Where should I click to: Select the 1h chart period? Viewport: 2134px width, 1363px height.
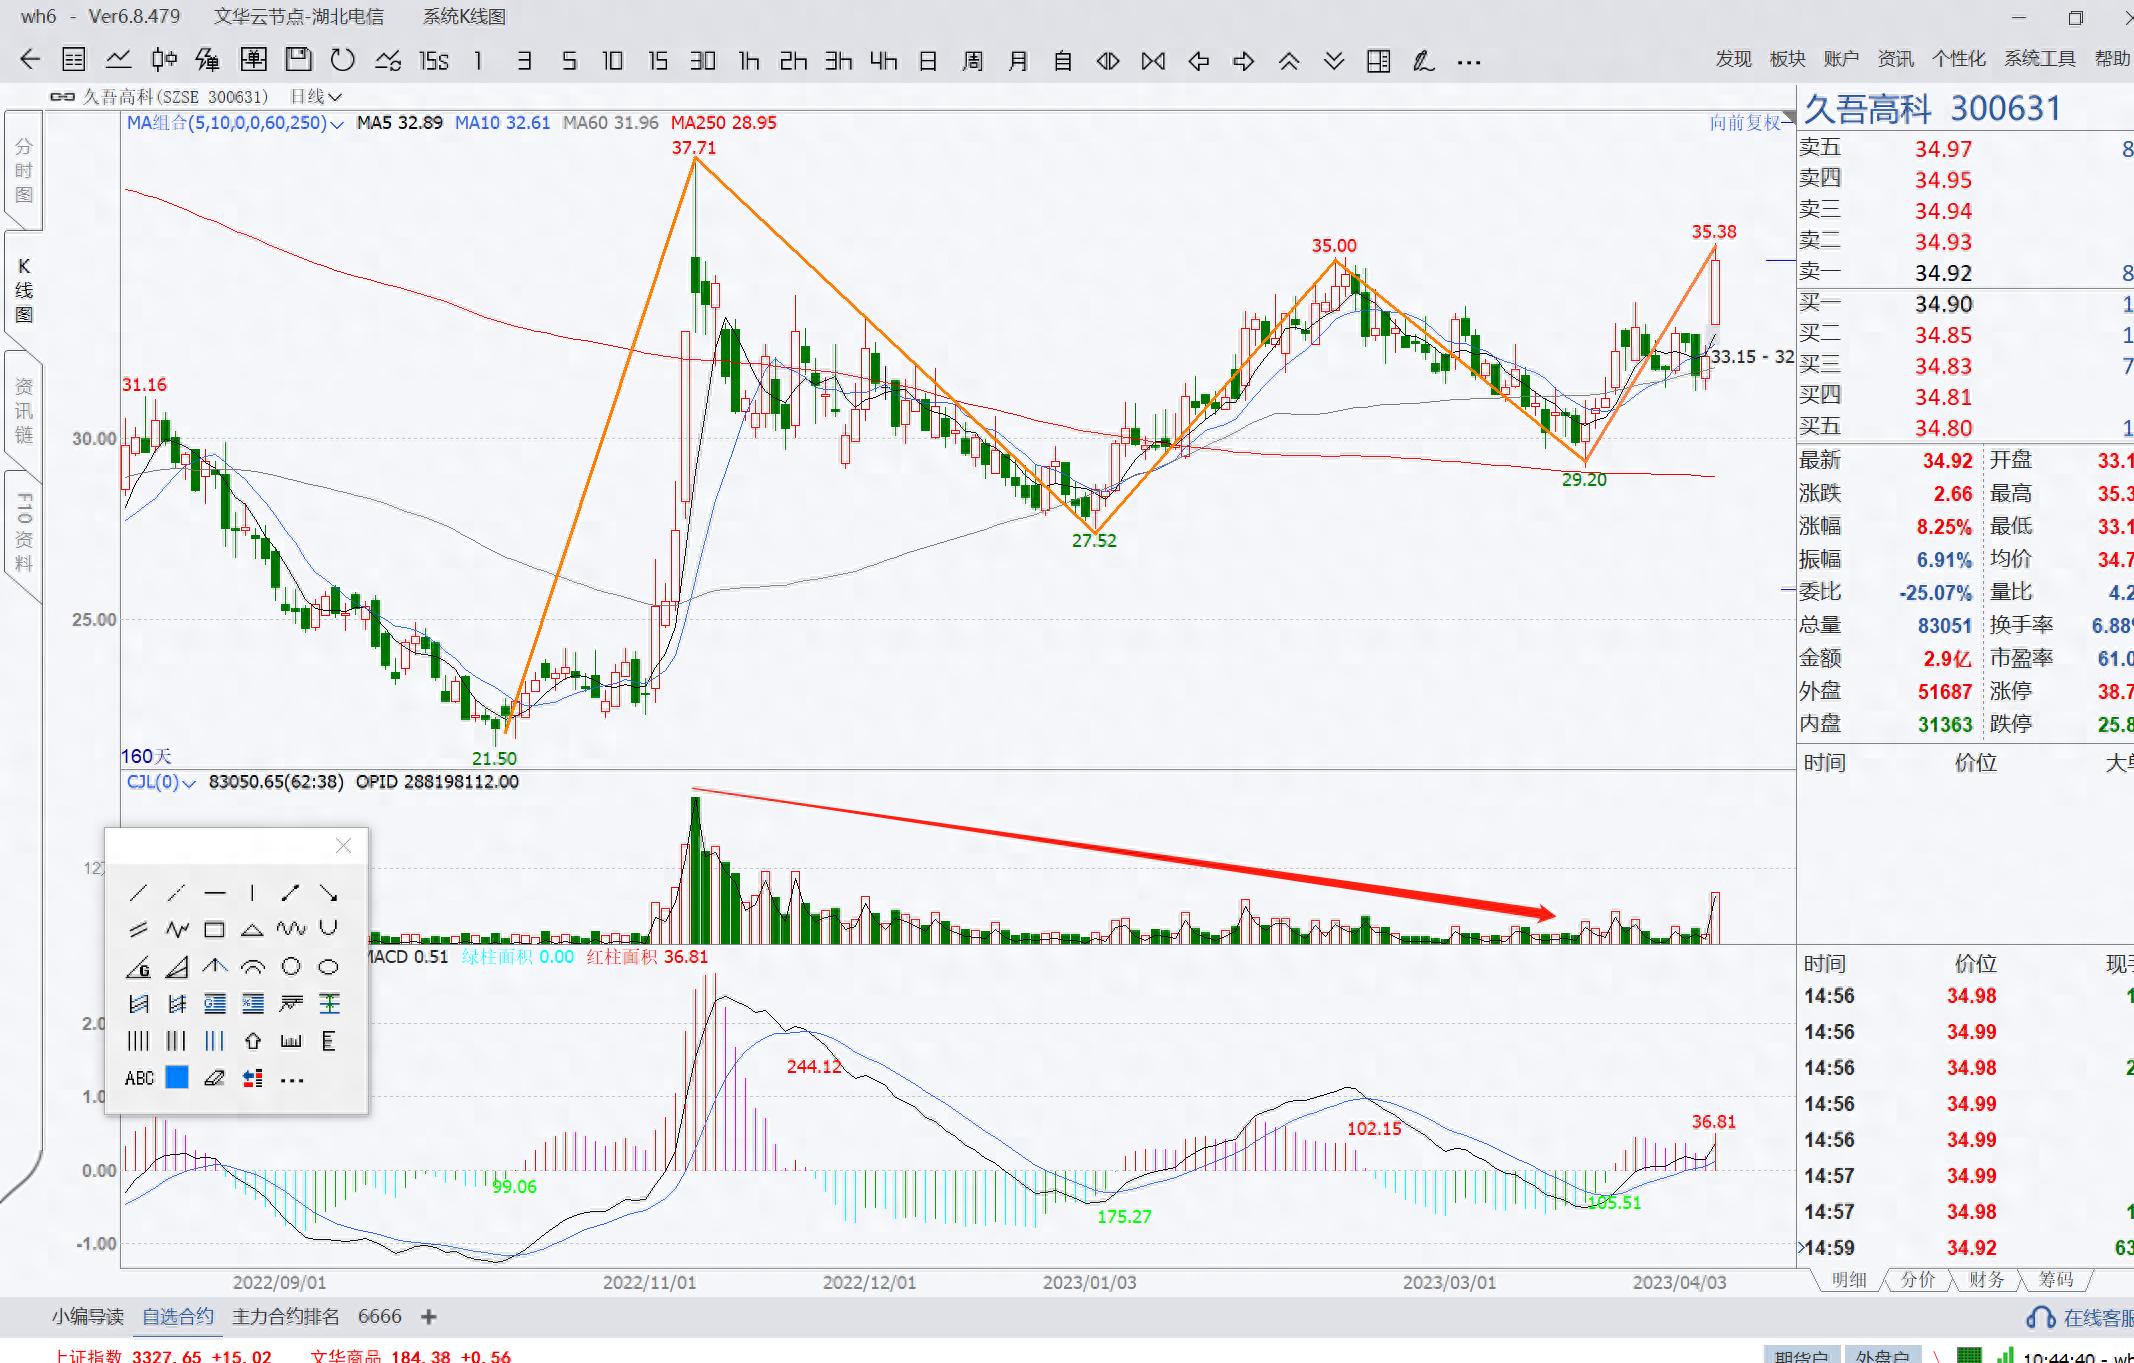[748, 61]
